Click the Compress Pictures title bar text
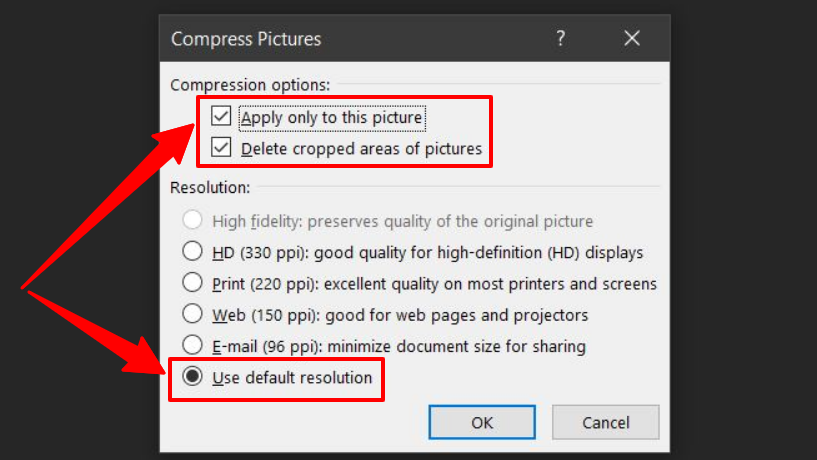The height and width of the screenshot is (460, 817). pos(246,39)
